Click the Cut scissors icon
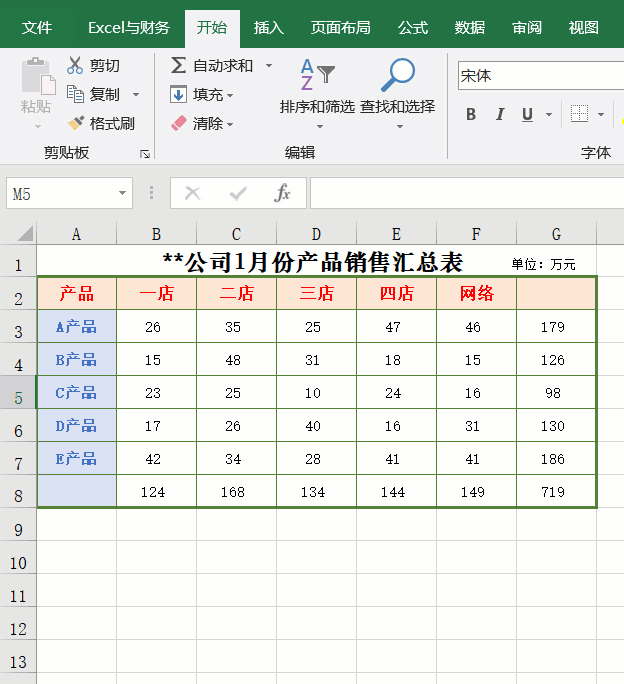The width and height of the screenshot is (624, 684). coord(75,66)
